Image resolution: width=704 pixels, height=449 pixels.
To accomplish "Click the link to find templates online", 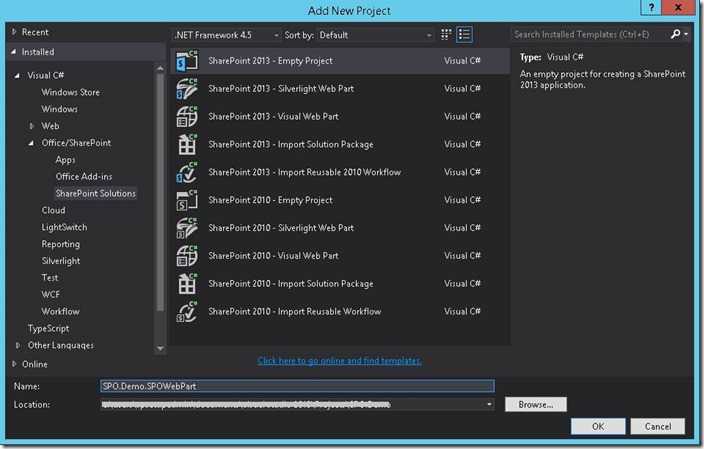I will (339, 361).
